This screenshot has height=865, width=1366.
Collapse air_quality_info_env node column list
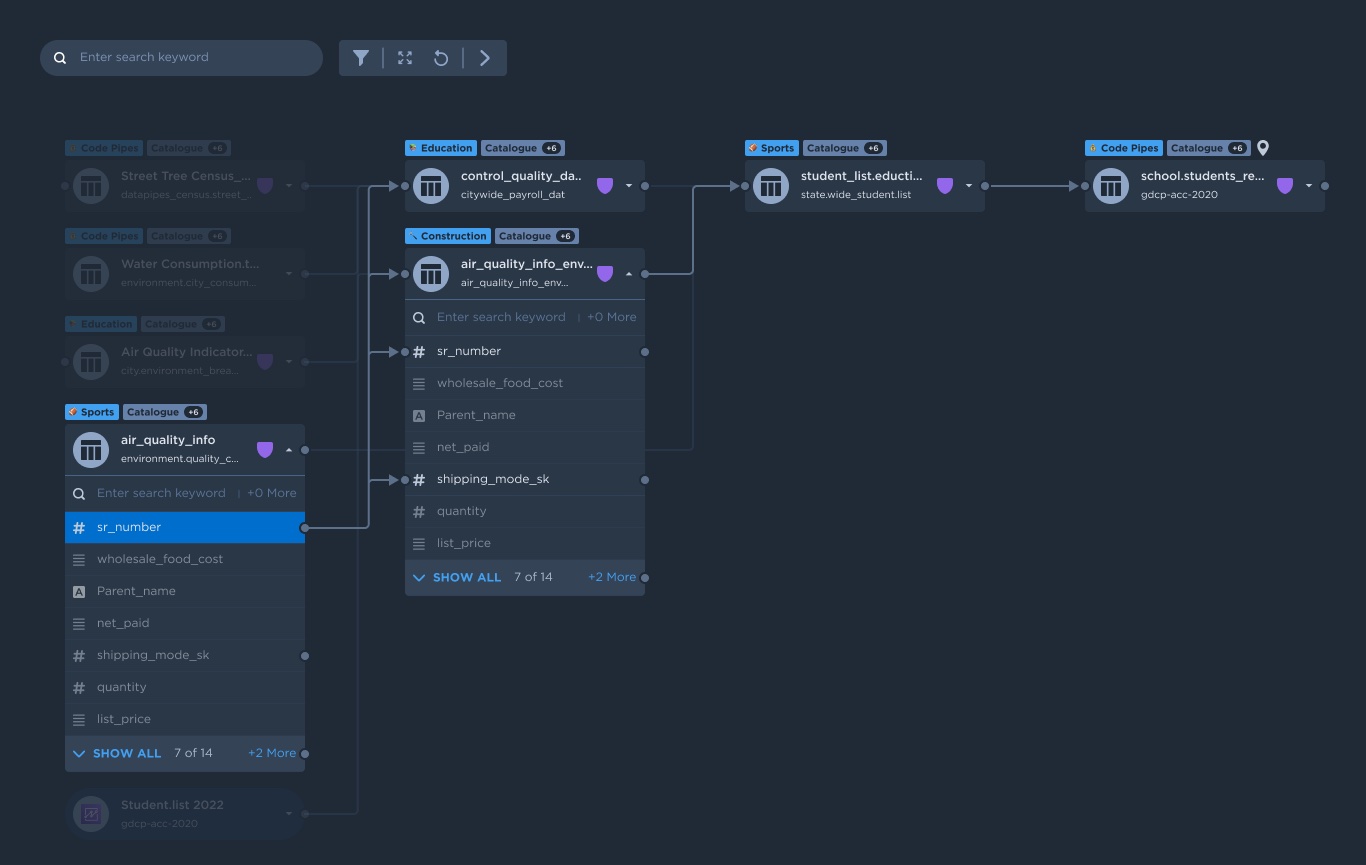pos(629,274)
